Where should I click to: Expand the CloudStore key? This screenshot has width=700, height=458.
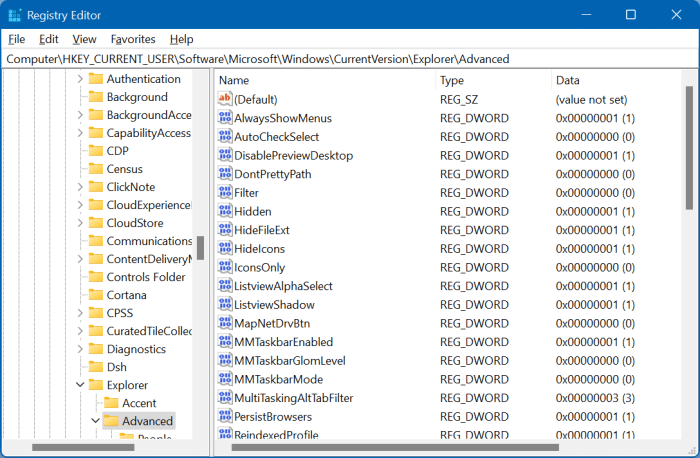click(x=80, y=223)
